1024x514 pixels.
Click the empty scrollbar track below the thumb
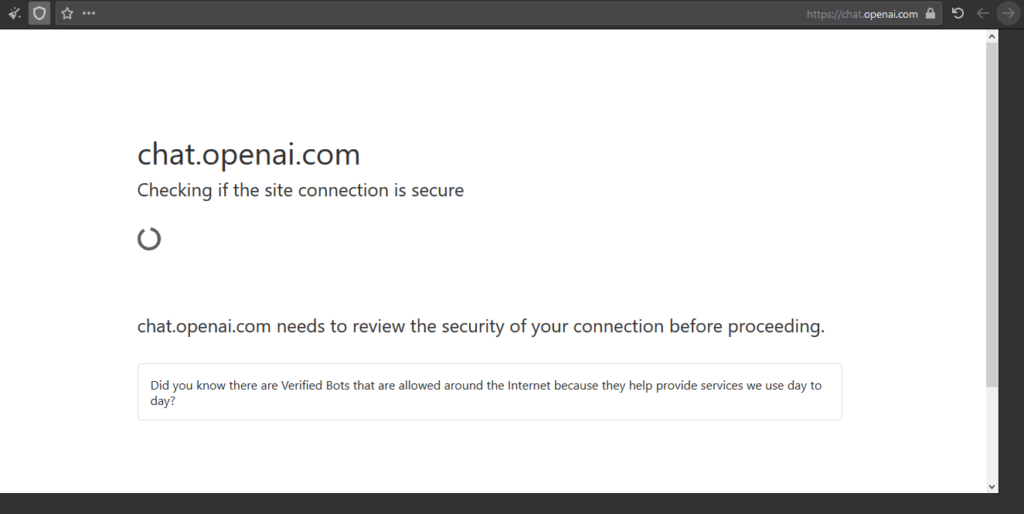click(992, 433)
